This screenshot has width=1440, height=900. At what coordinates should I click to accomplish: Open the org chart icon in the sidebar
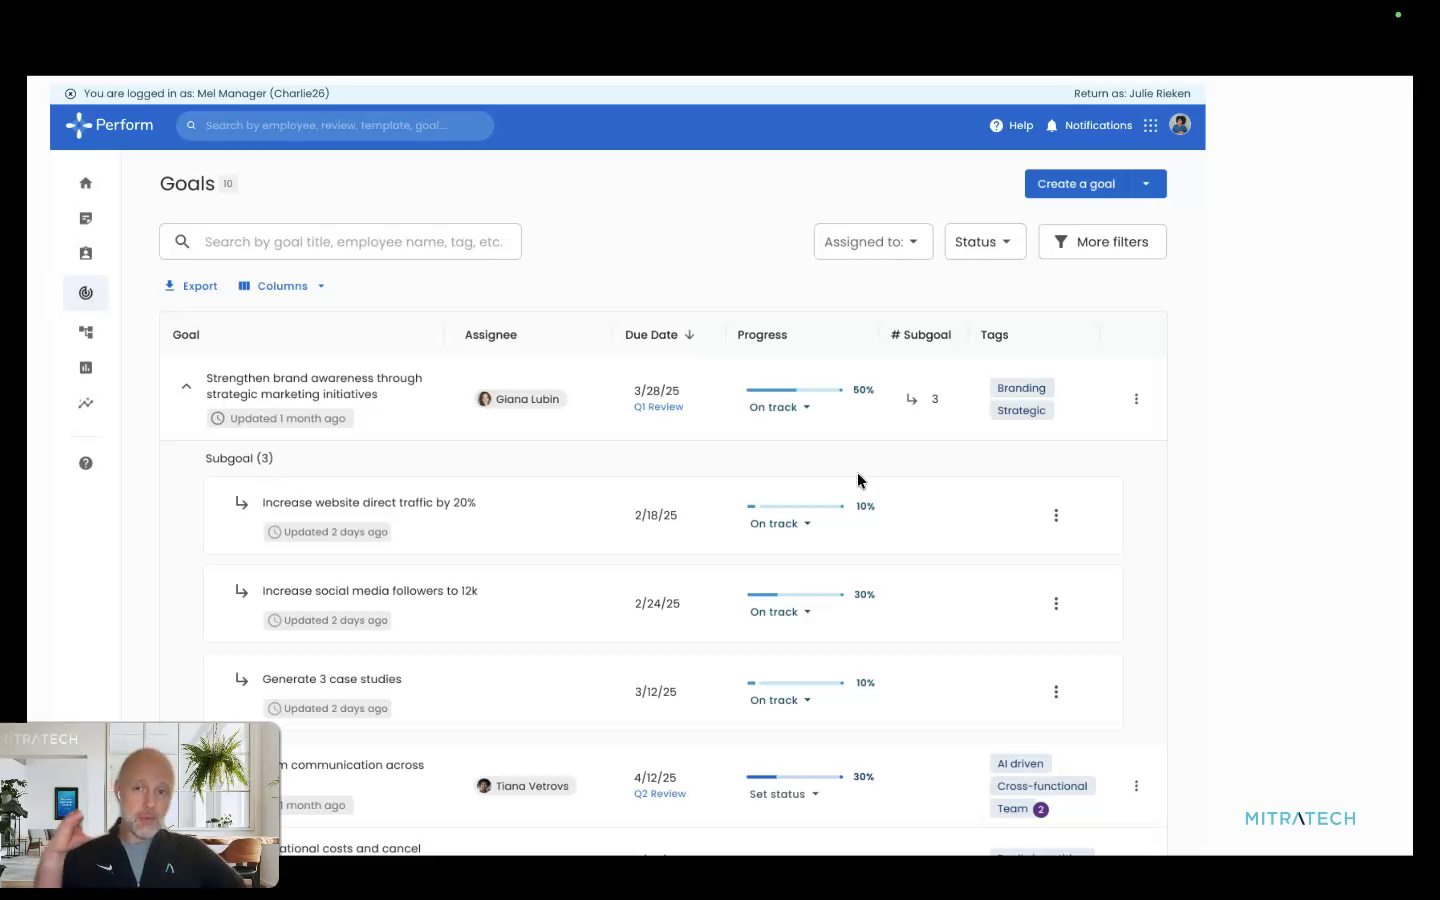point(86,332)
